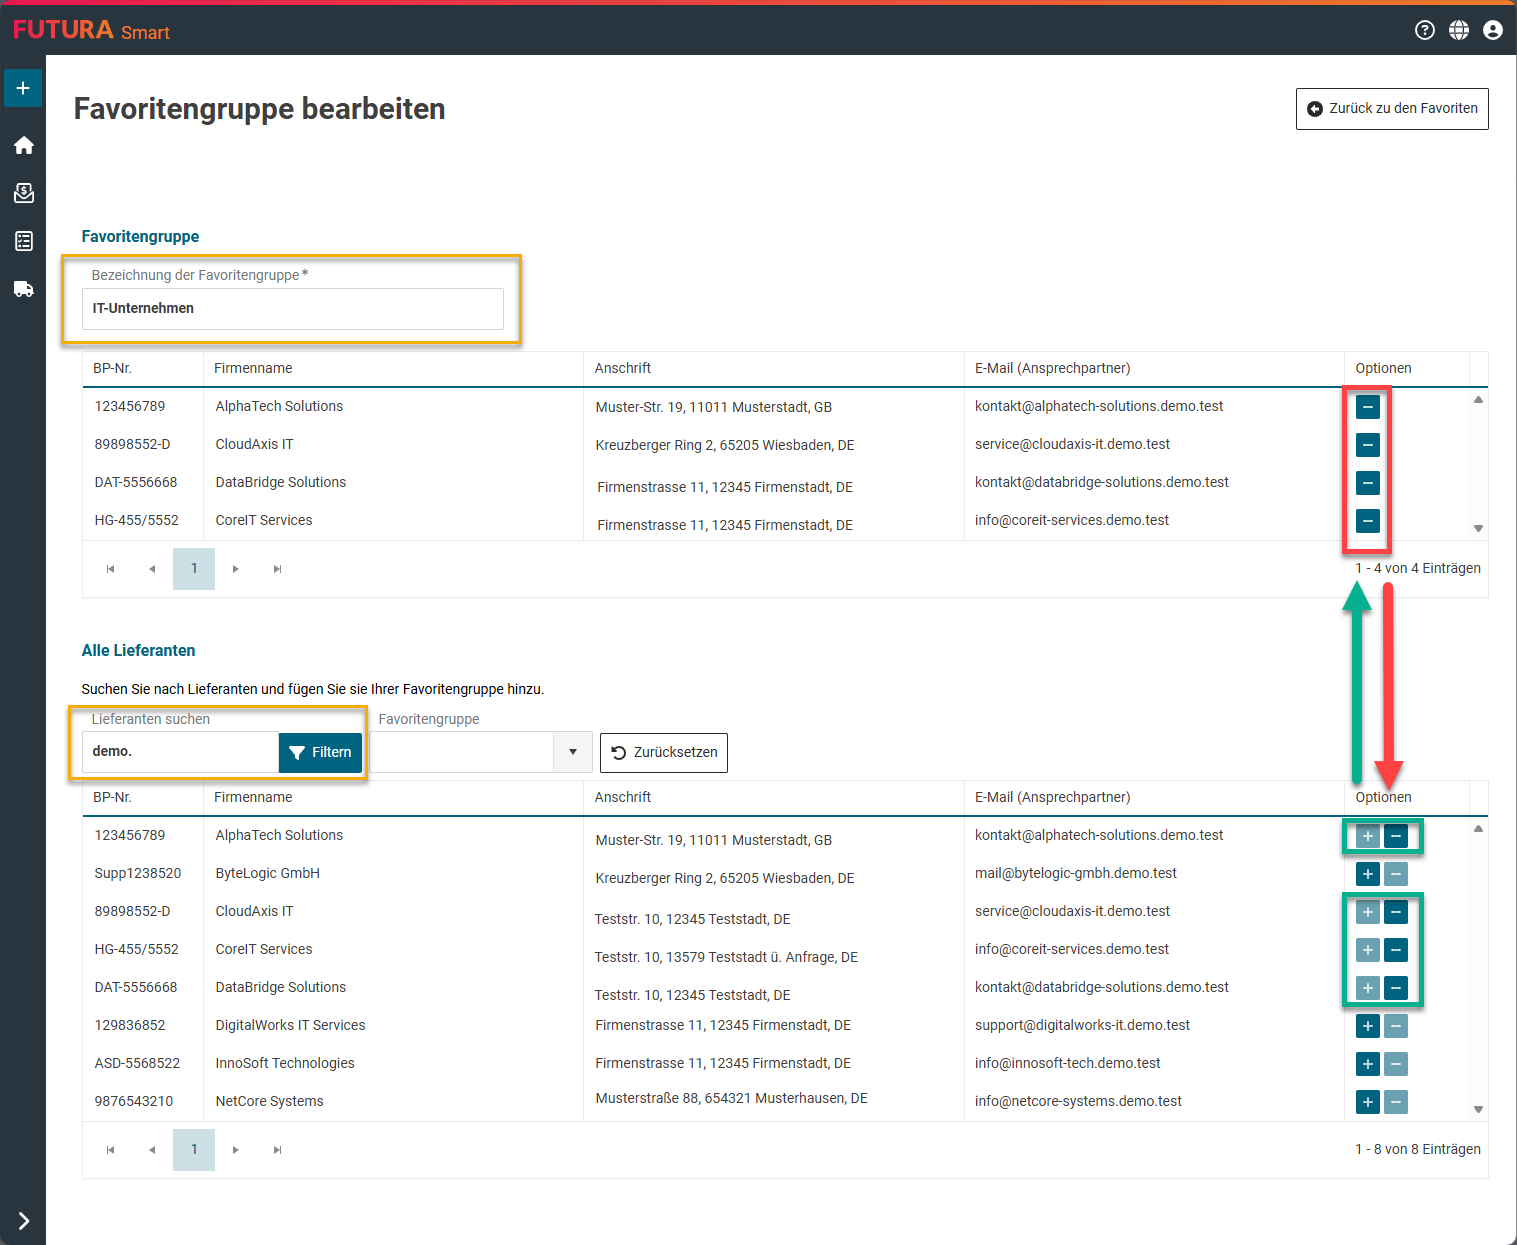The image size is (1517, 1245).
Task: Click the plus button in left sidebar
Action: pos(23,88)
